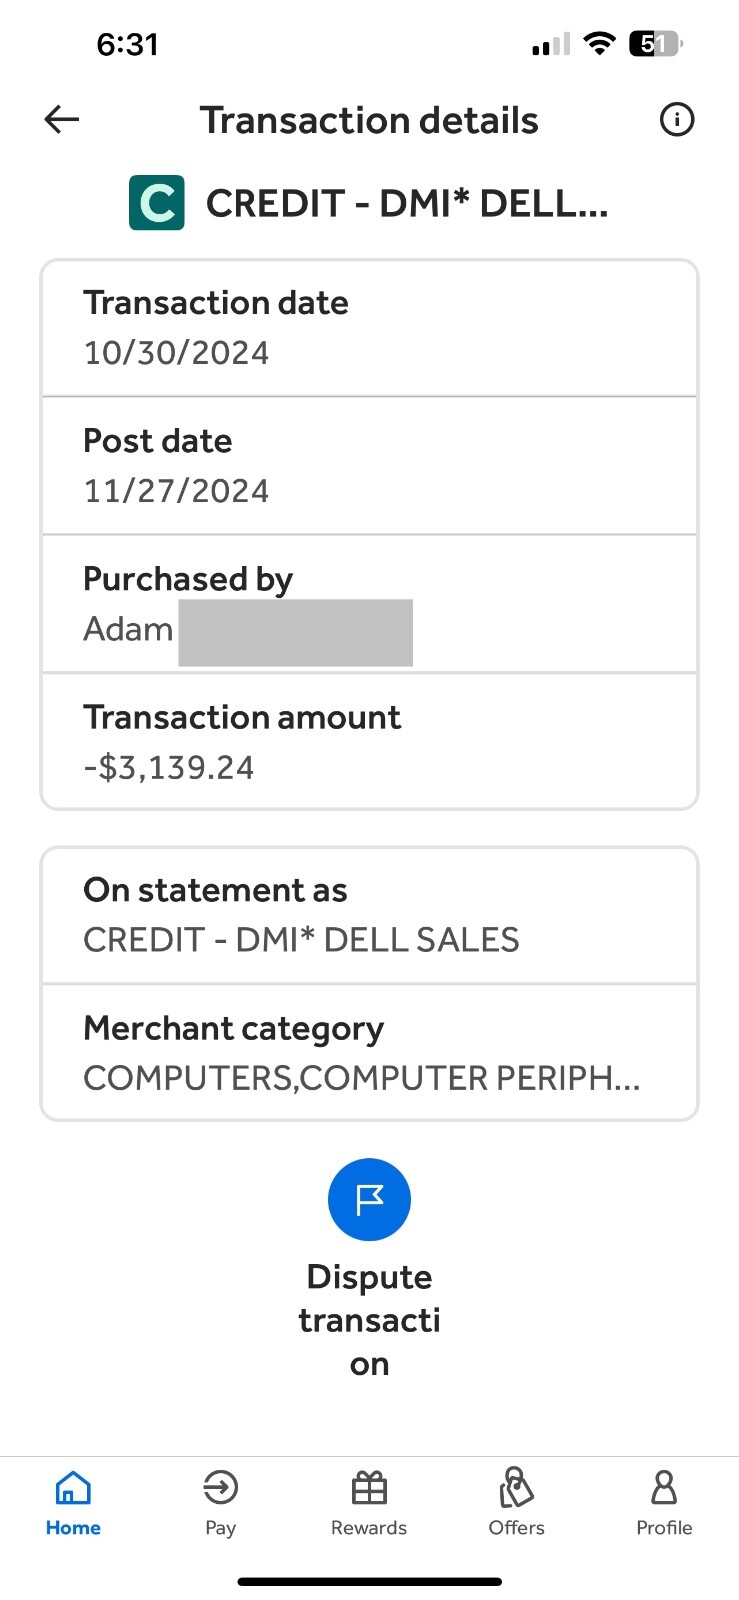Screen dimensions: 739x1600
Task: Open the Profile person icon
Action: tap(664, 1487)
